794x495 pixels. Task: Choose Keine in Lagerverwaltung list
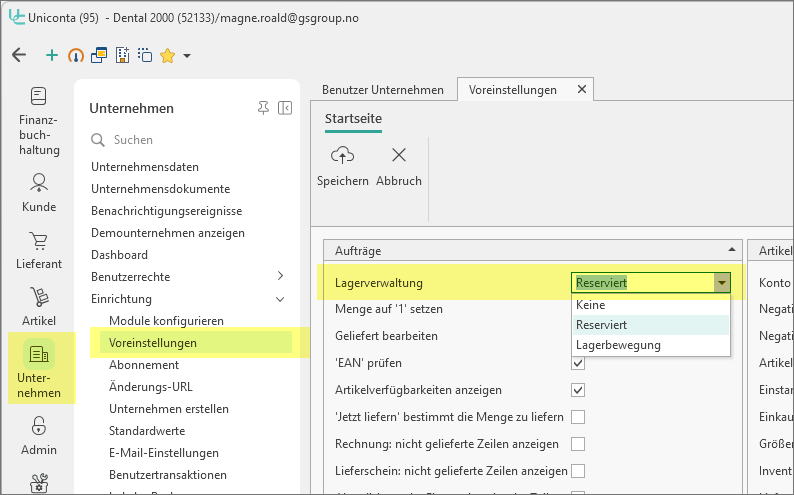(x=652, y=305)
